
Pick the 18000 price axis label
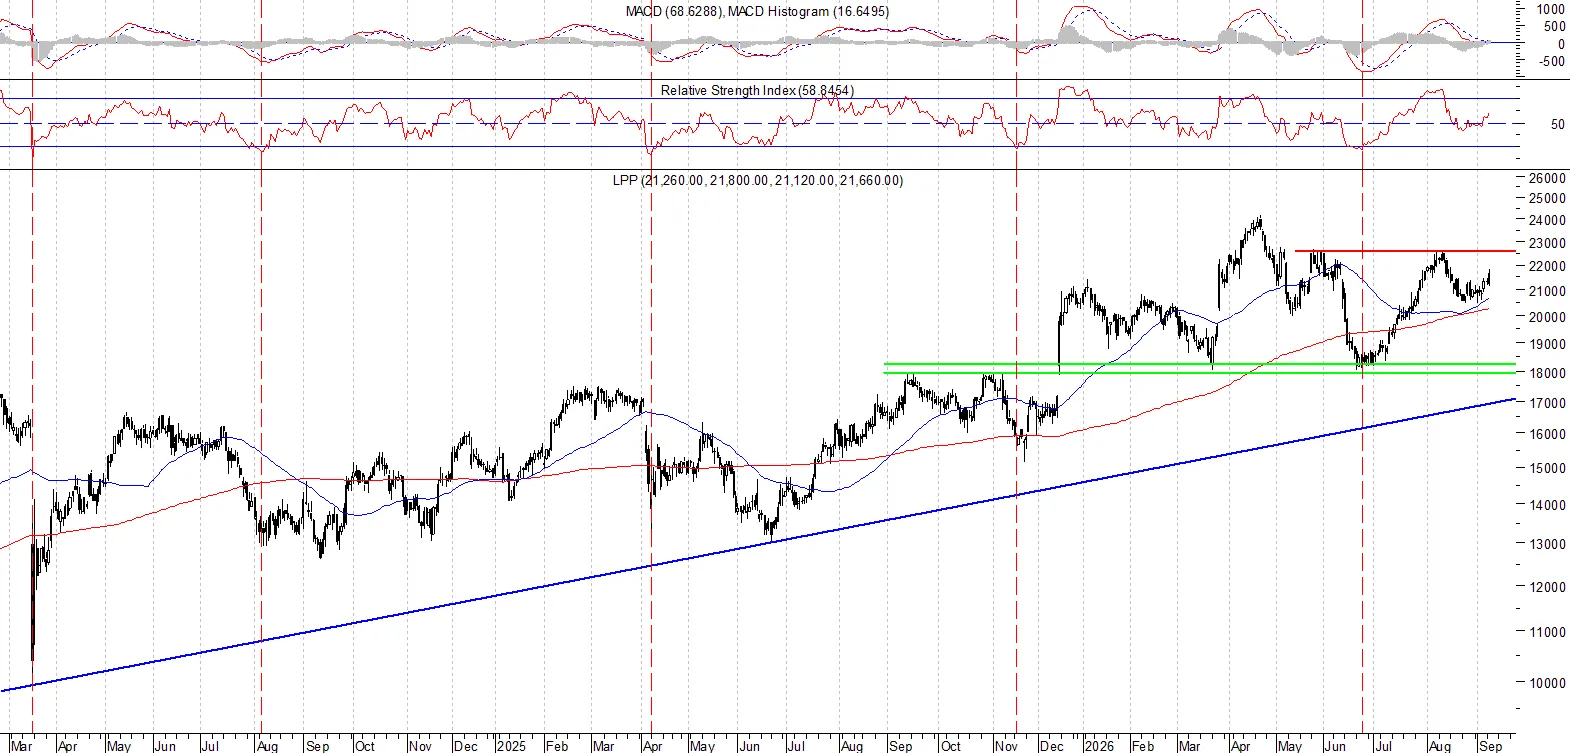[1547, 373]
